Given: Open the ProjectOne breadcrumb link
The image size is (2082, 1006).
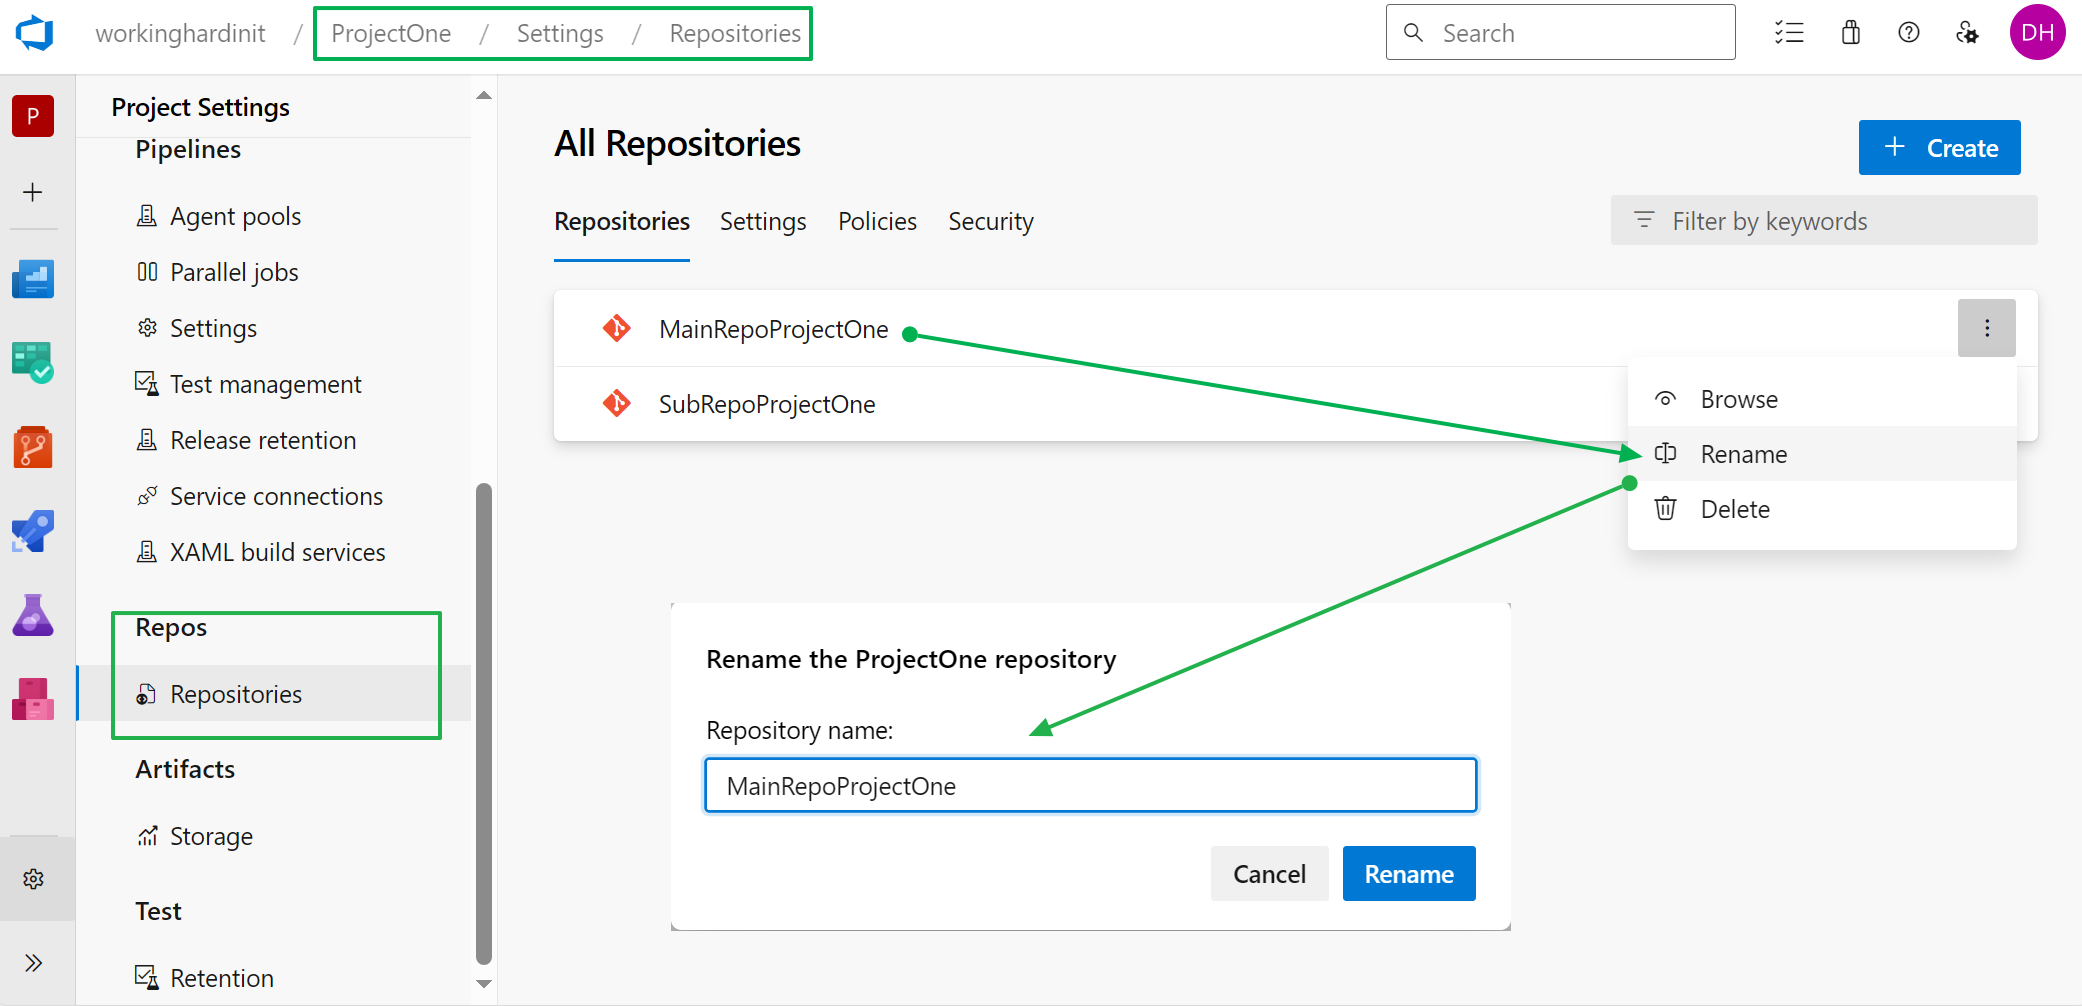Looking at the screenshot, I should [x=391, y=33].
